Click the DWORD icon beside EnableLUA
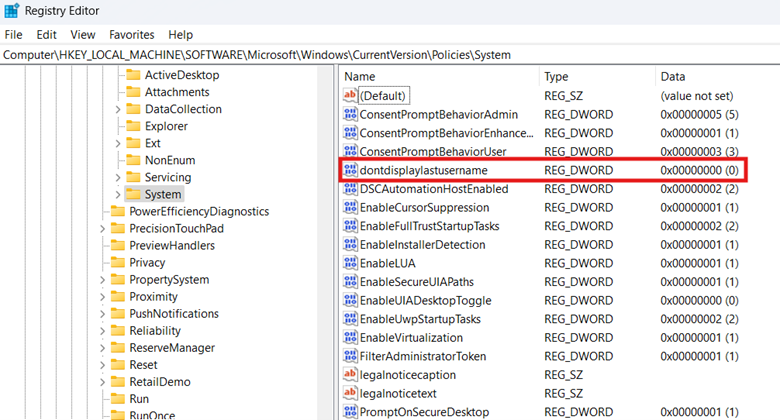780x420 pixels. tap(350, 263)
